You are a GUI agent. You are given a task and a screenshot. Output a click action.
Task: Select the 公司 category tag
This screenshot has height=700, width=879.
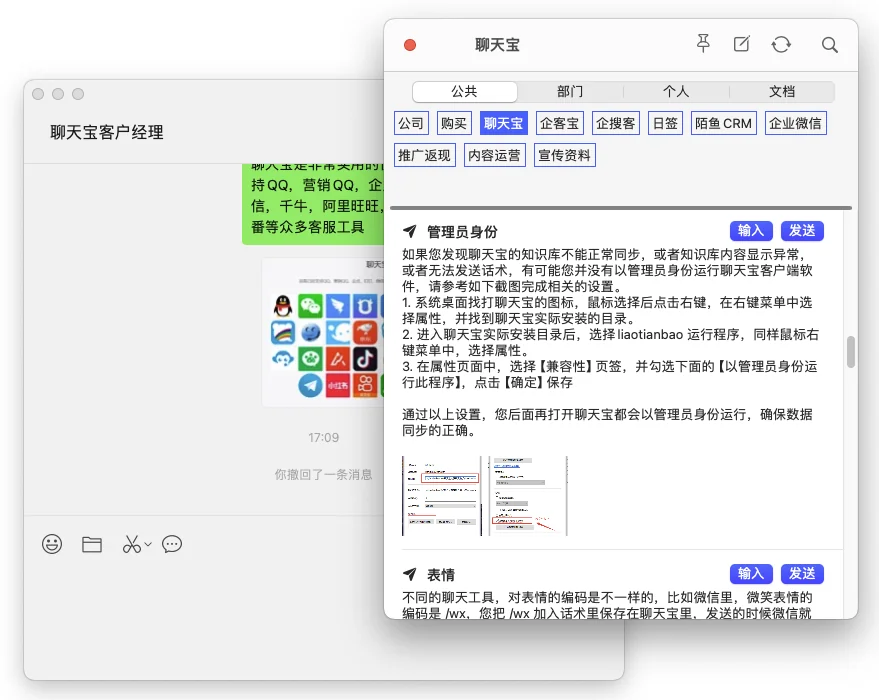(411, 123)
